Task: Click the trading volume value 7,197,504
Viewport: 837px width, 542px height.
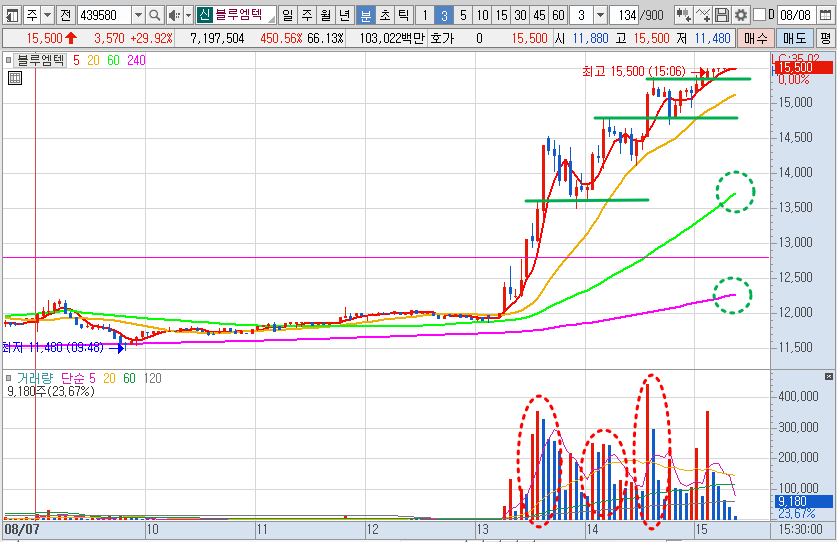Action: (x=217, y=38)
